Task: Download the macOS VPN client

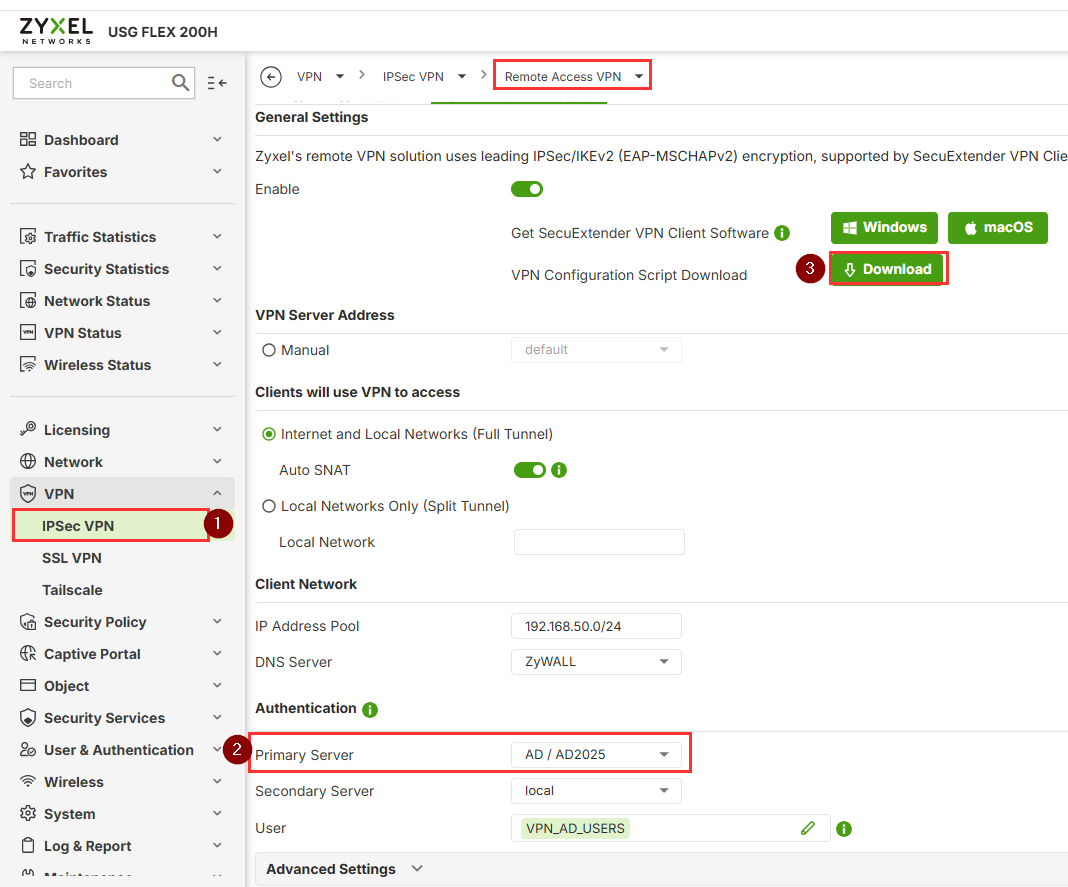Action: (998, 228)
